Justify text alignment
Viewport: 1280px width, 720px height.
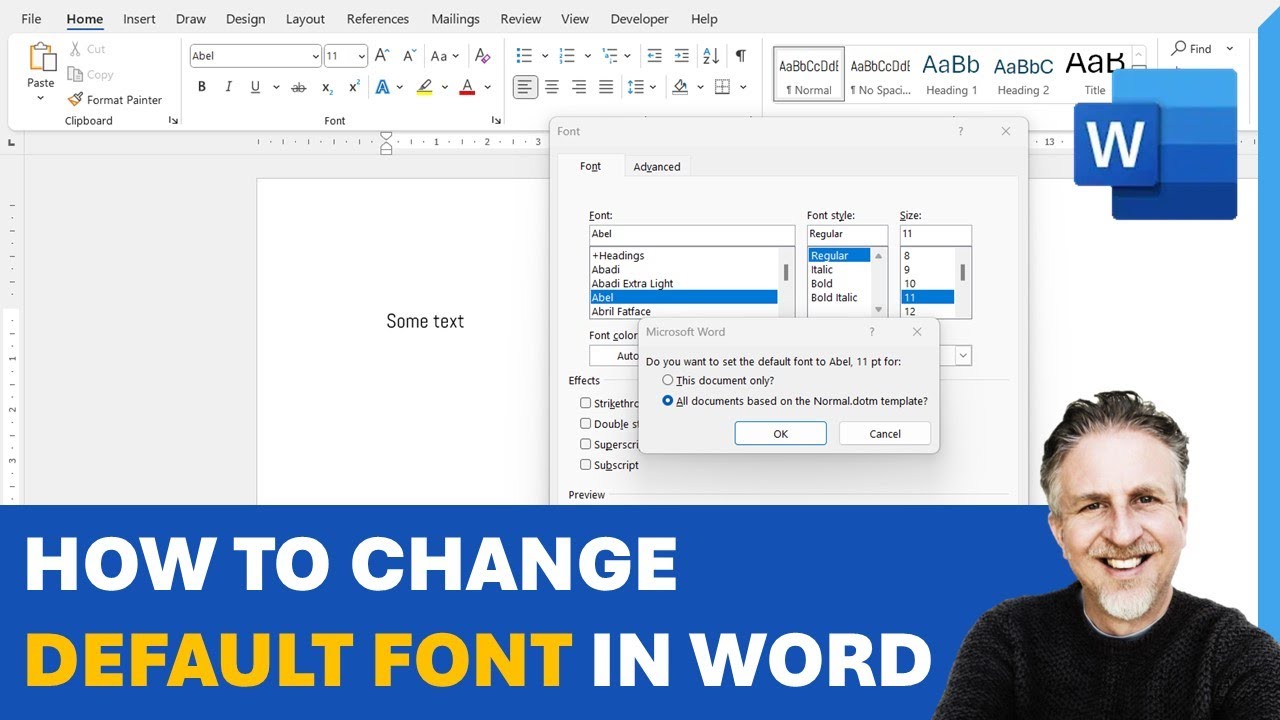[606, 87]
